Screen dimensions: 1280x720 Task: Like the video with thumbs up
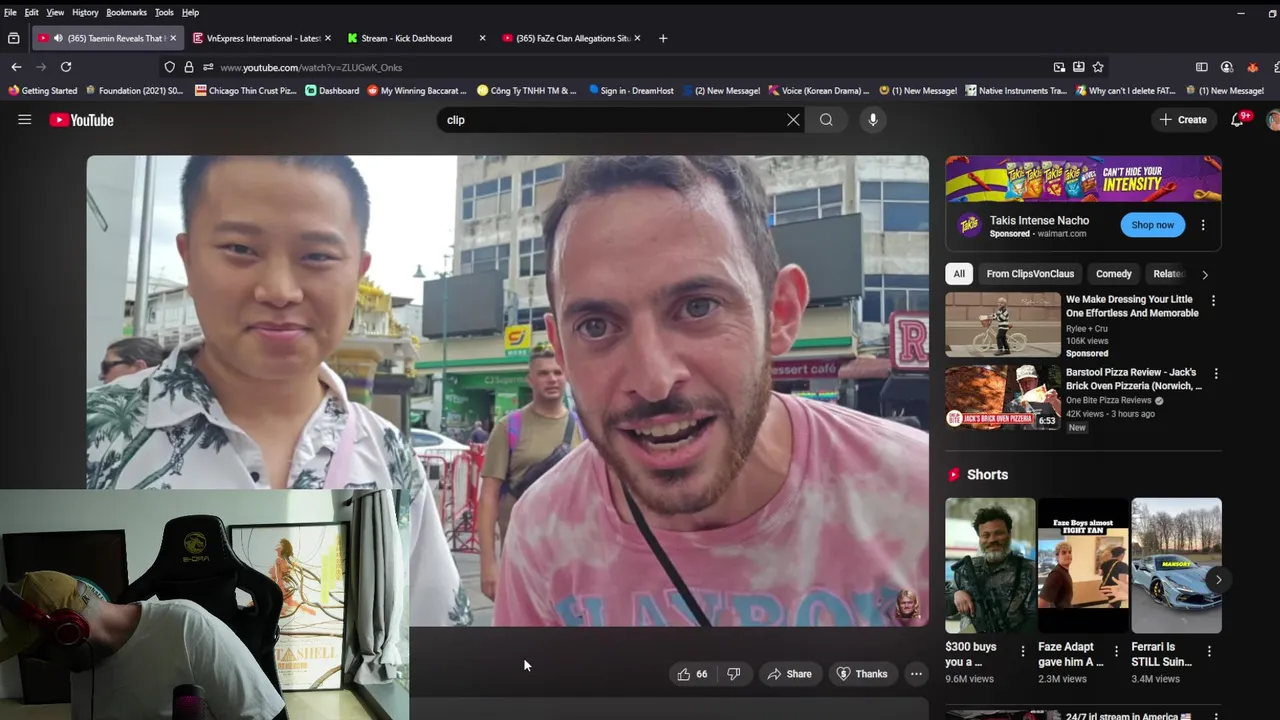(692, 674)
